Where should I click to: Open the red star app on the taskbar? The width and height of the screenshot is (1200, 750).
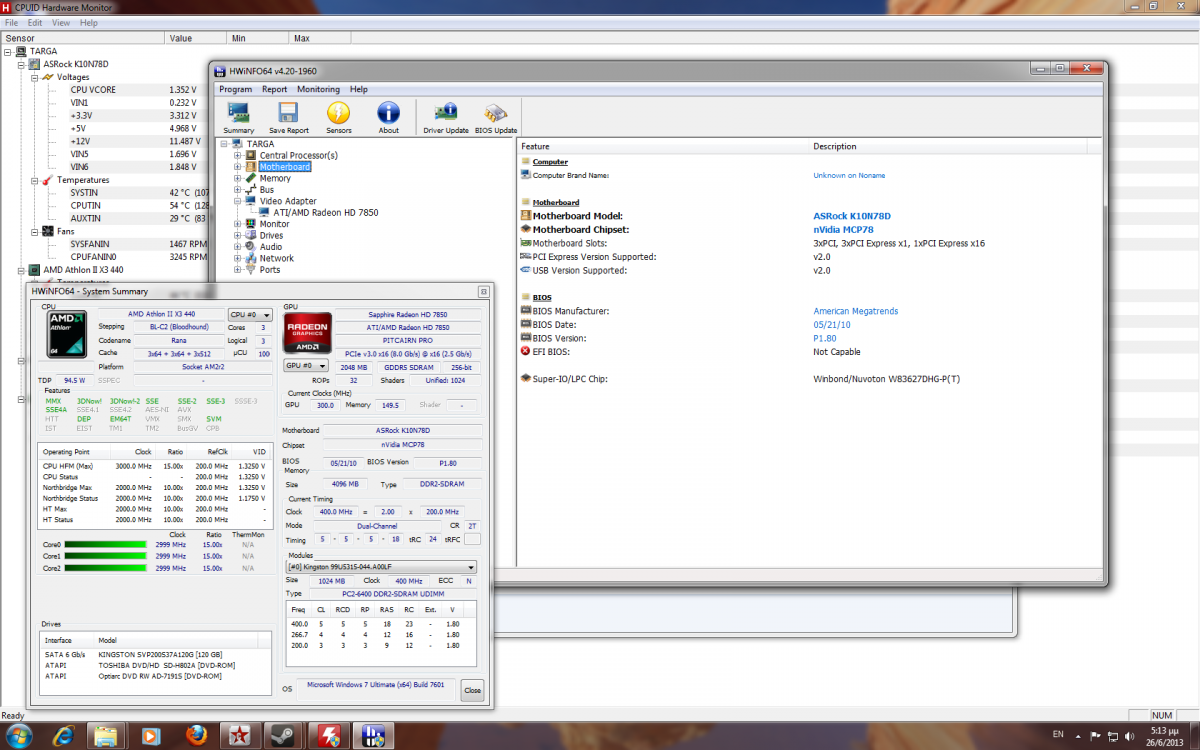coord(240,736)
